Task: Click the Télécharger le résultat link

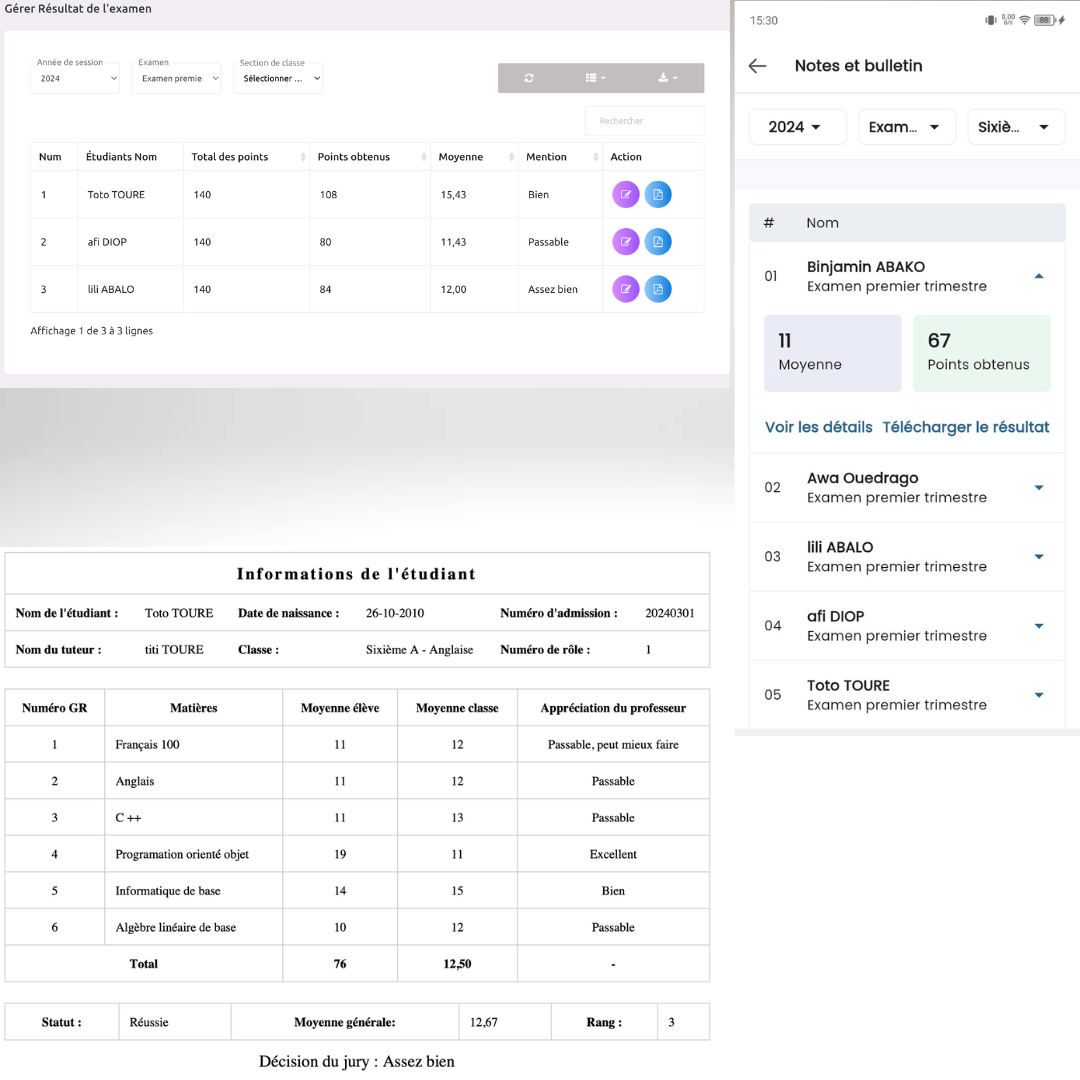Action: (965, 427)
